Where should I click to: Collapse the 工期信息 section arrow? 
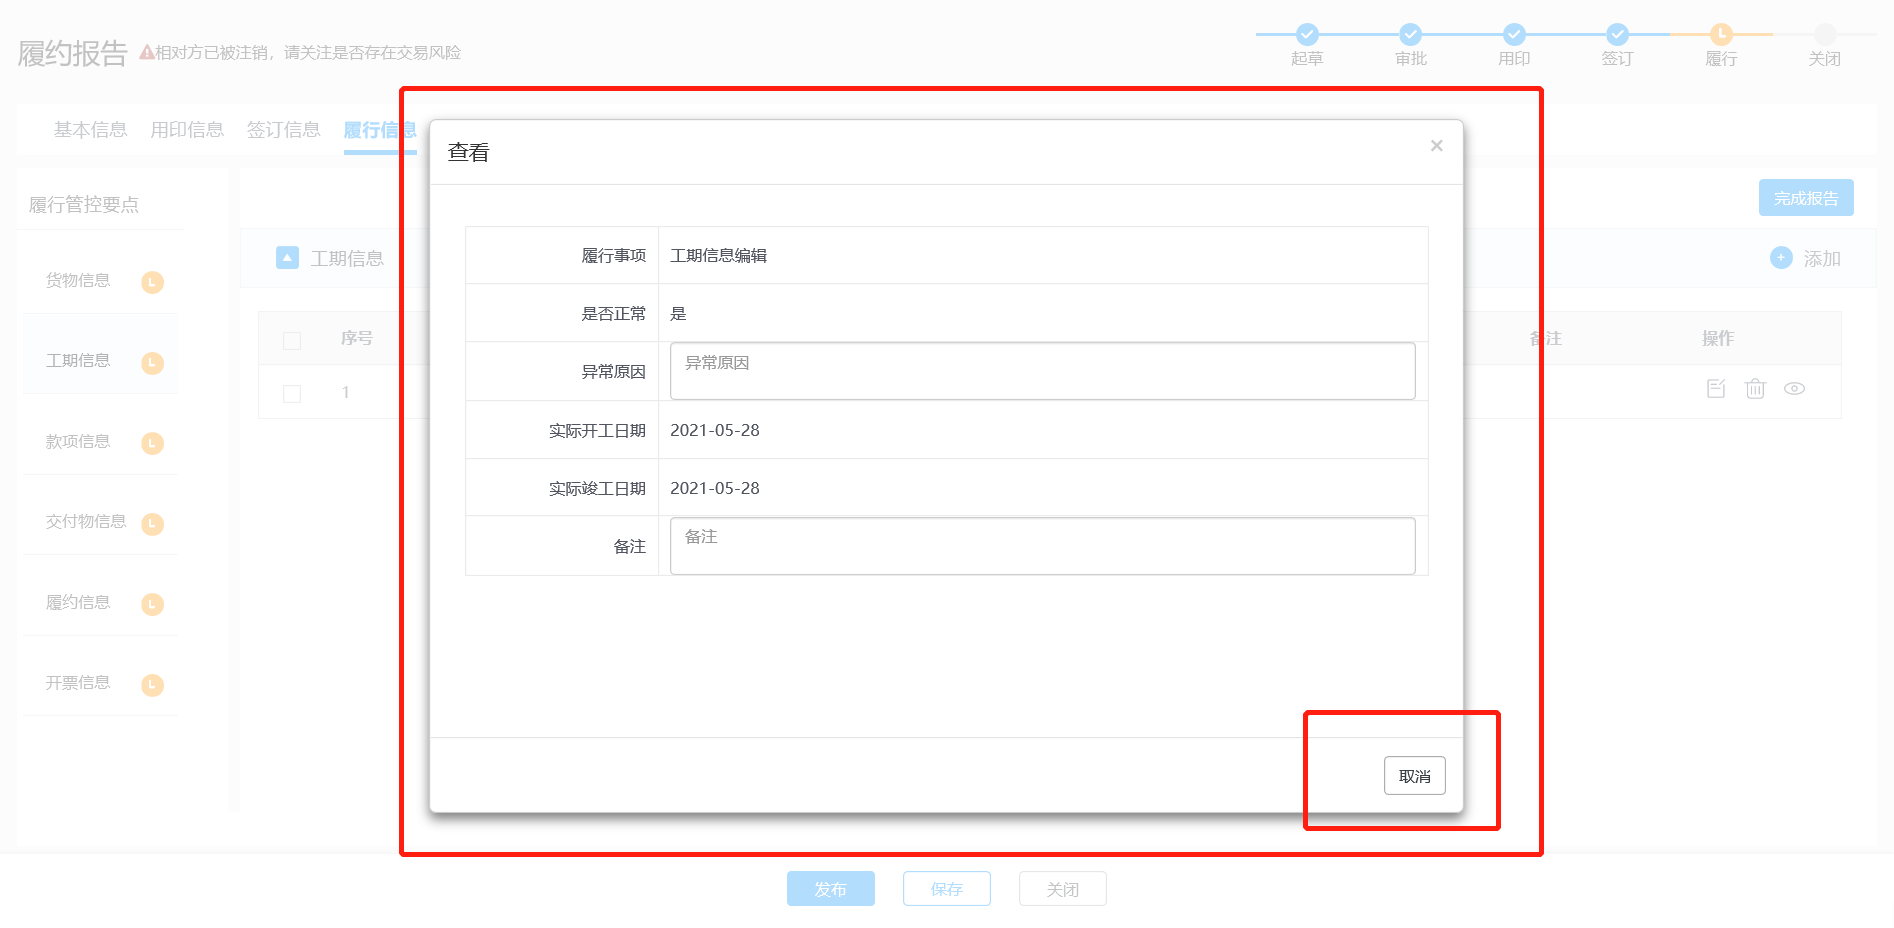pos(287,258)
